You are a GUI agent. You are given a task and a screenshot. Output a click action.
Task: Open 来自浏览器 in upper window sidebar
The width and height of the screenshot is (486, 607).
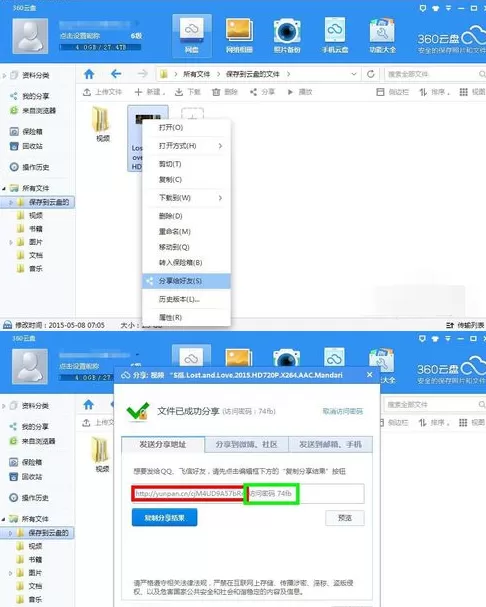pos(33,111)
